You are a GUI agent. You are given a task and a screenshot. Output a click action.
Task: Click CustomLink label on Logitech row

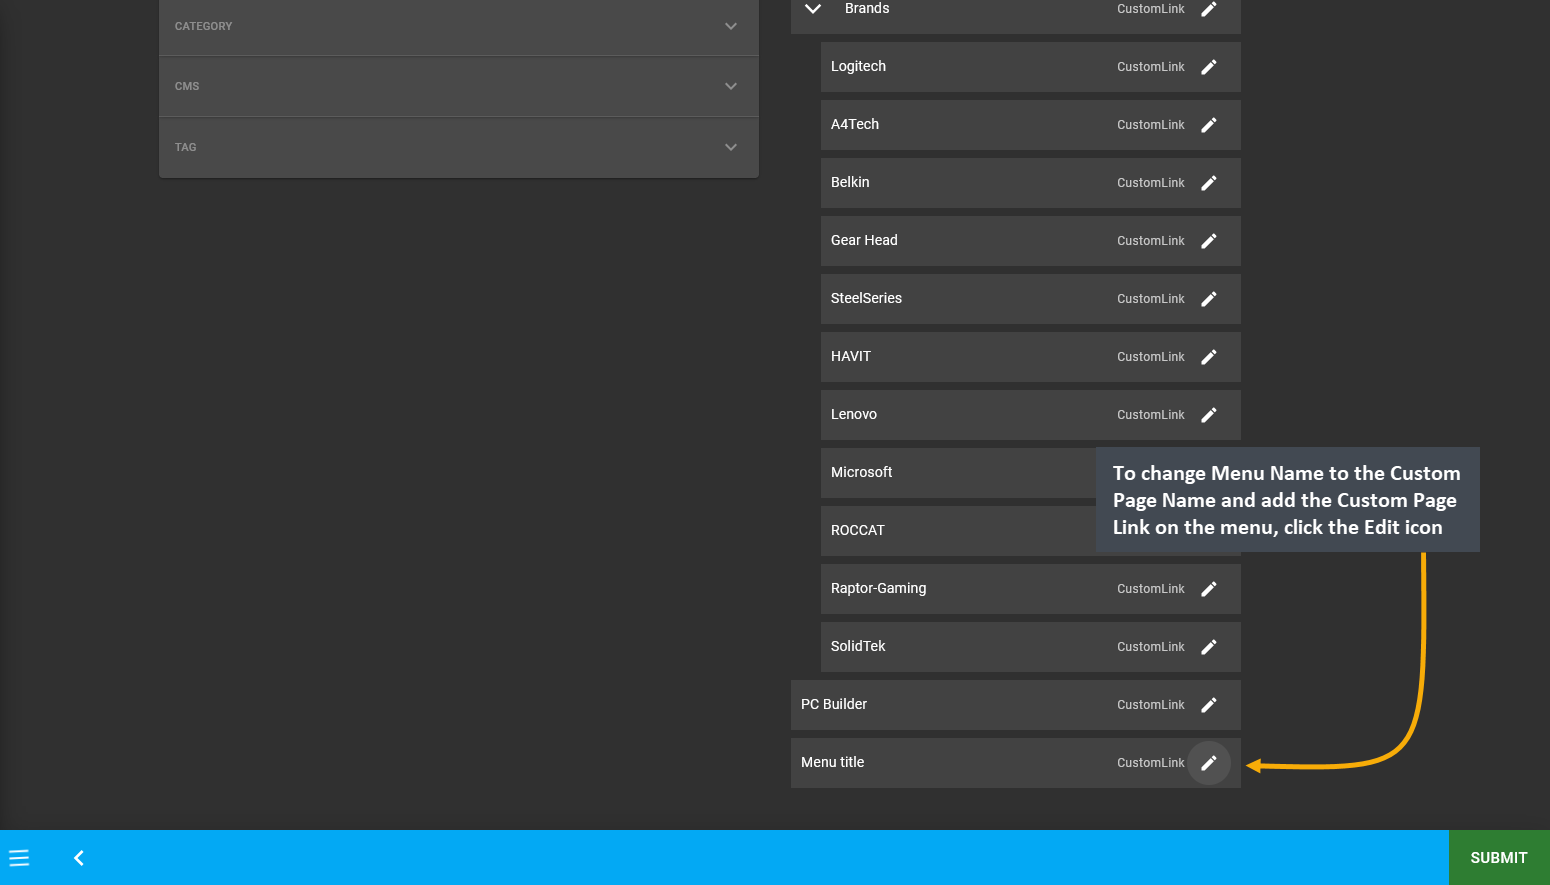(1150, 67)
